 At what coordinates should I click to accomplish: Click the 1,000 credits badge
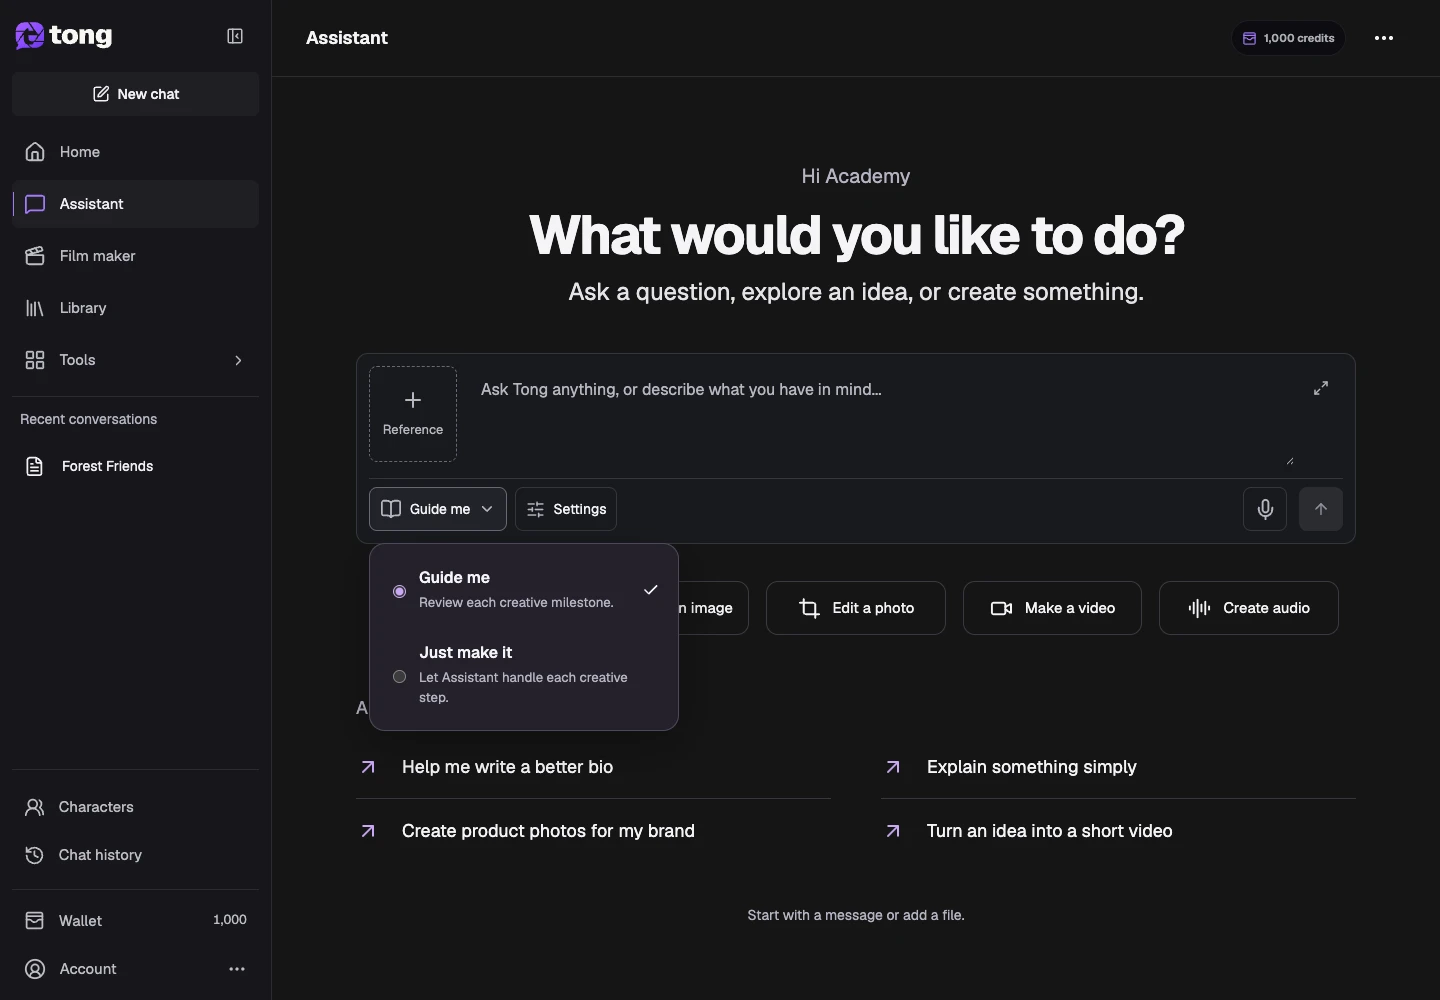tap(1288, 38)
